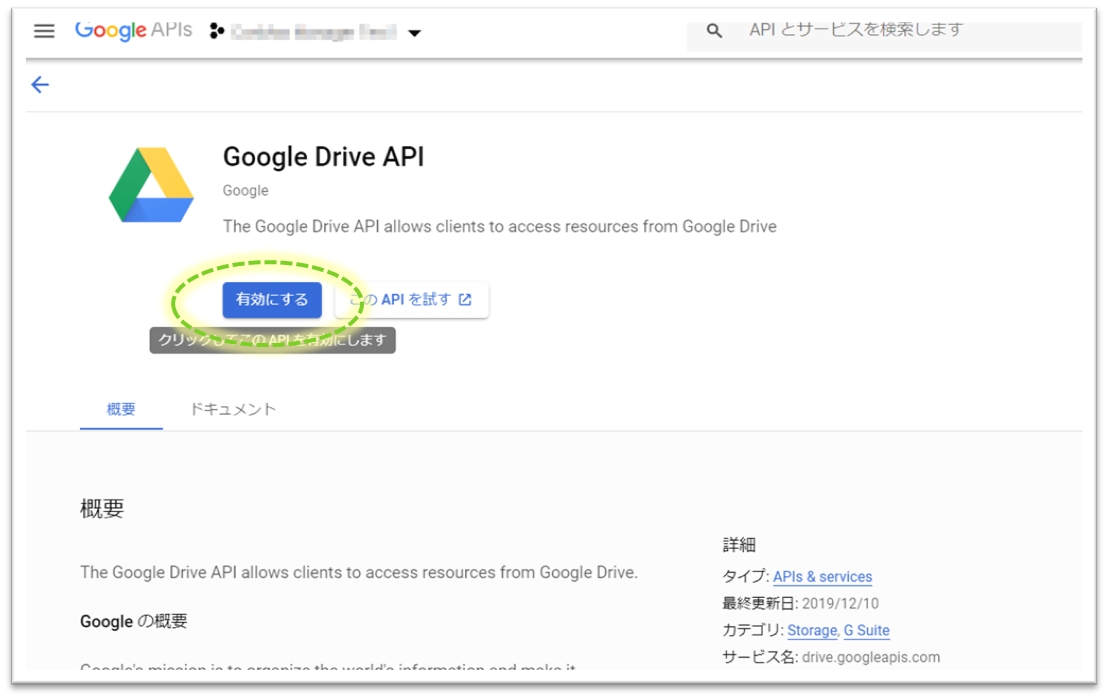The height and width of the screenshot is (699, 1108).
Task: Click the Google Drive API page title
Action: click(x=323, y=157)
